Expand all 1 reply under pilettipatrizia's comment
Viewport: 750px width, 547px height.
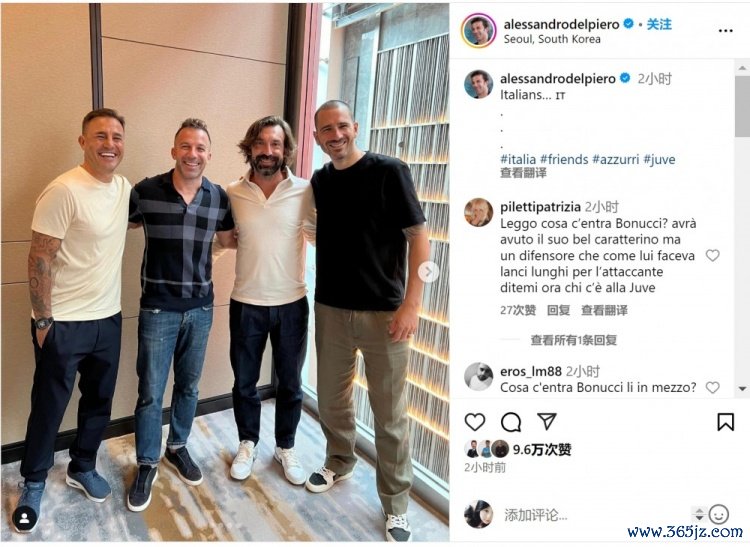pyautogui.click(x=574, y=340)
